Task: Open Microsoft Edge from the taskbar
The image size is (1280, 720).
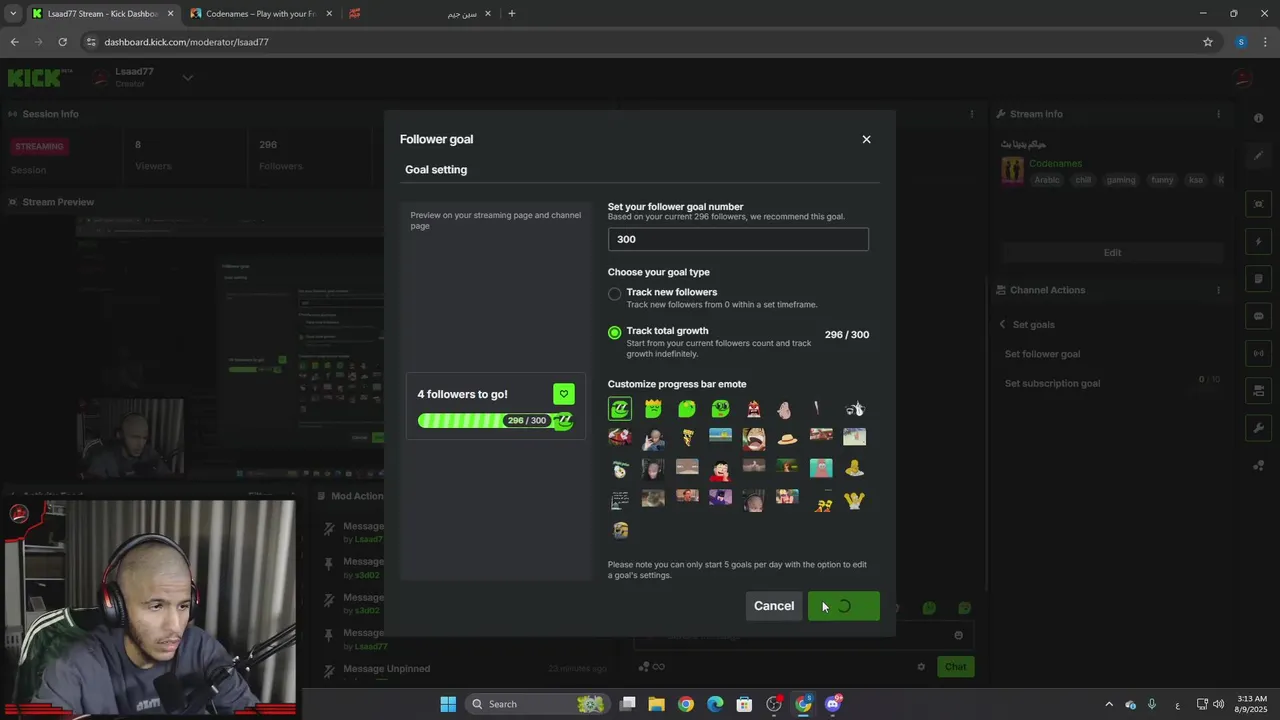Action: pyautogui.click(x=715, y=704)
